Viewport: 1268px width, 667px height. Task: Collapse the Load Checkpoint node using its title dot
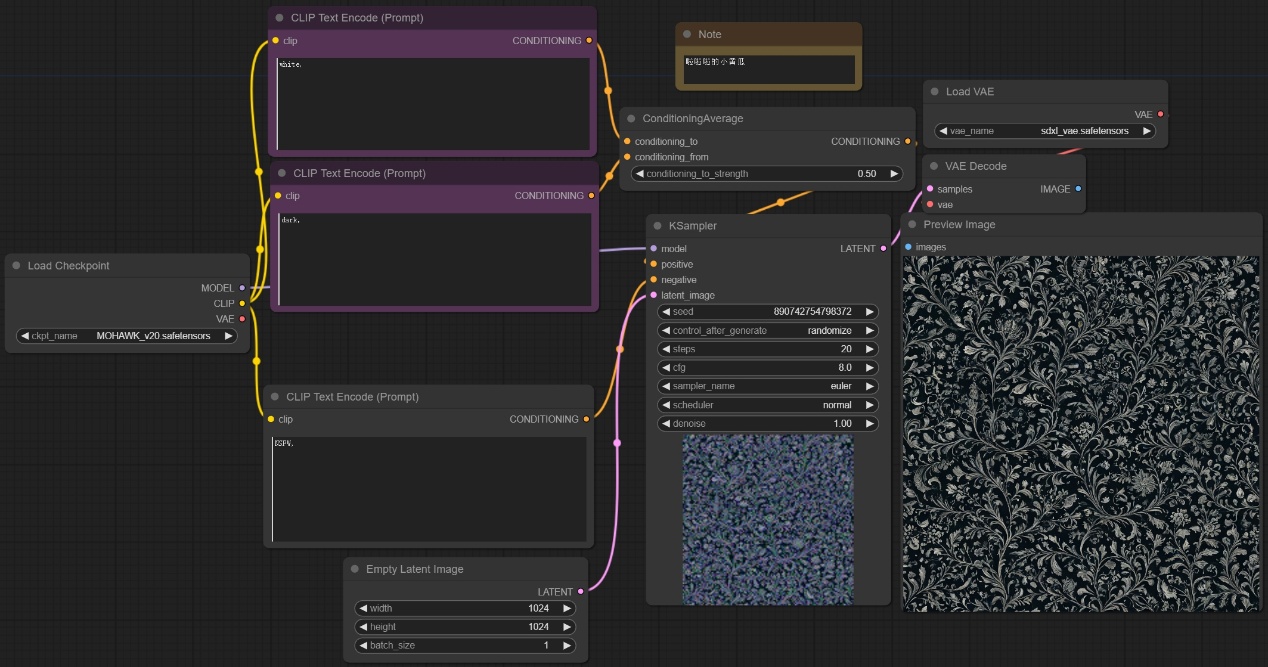tap(16, 266)
